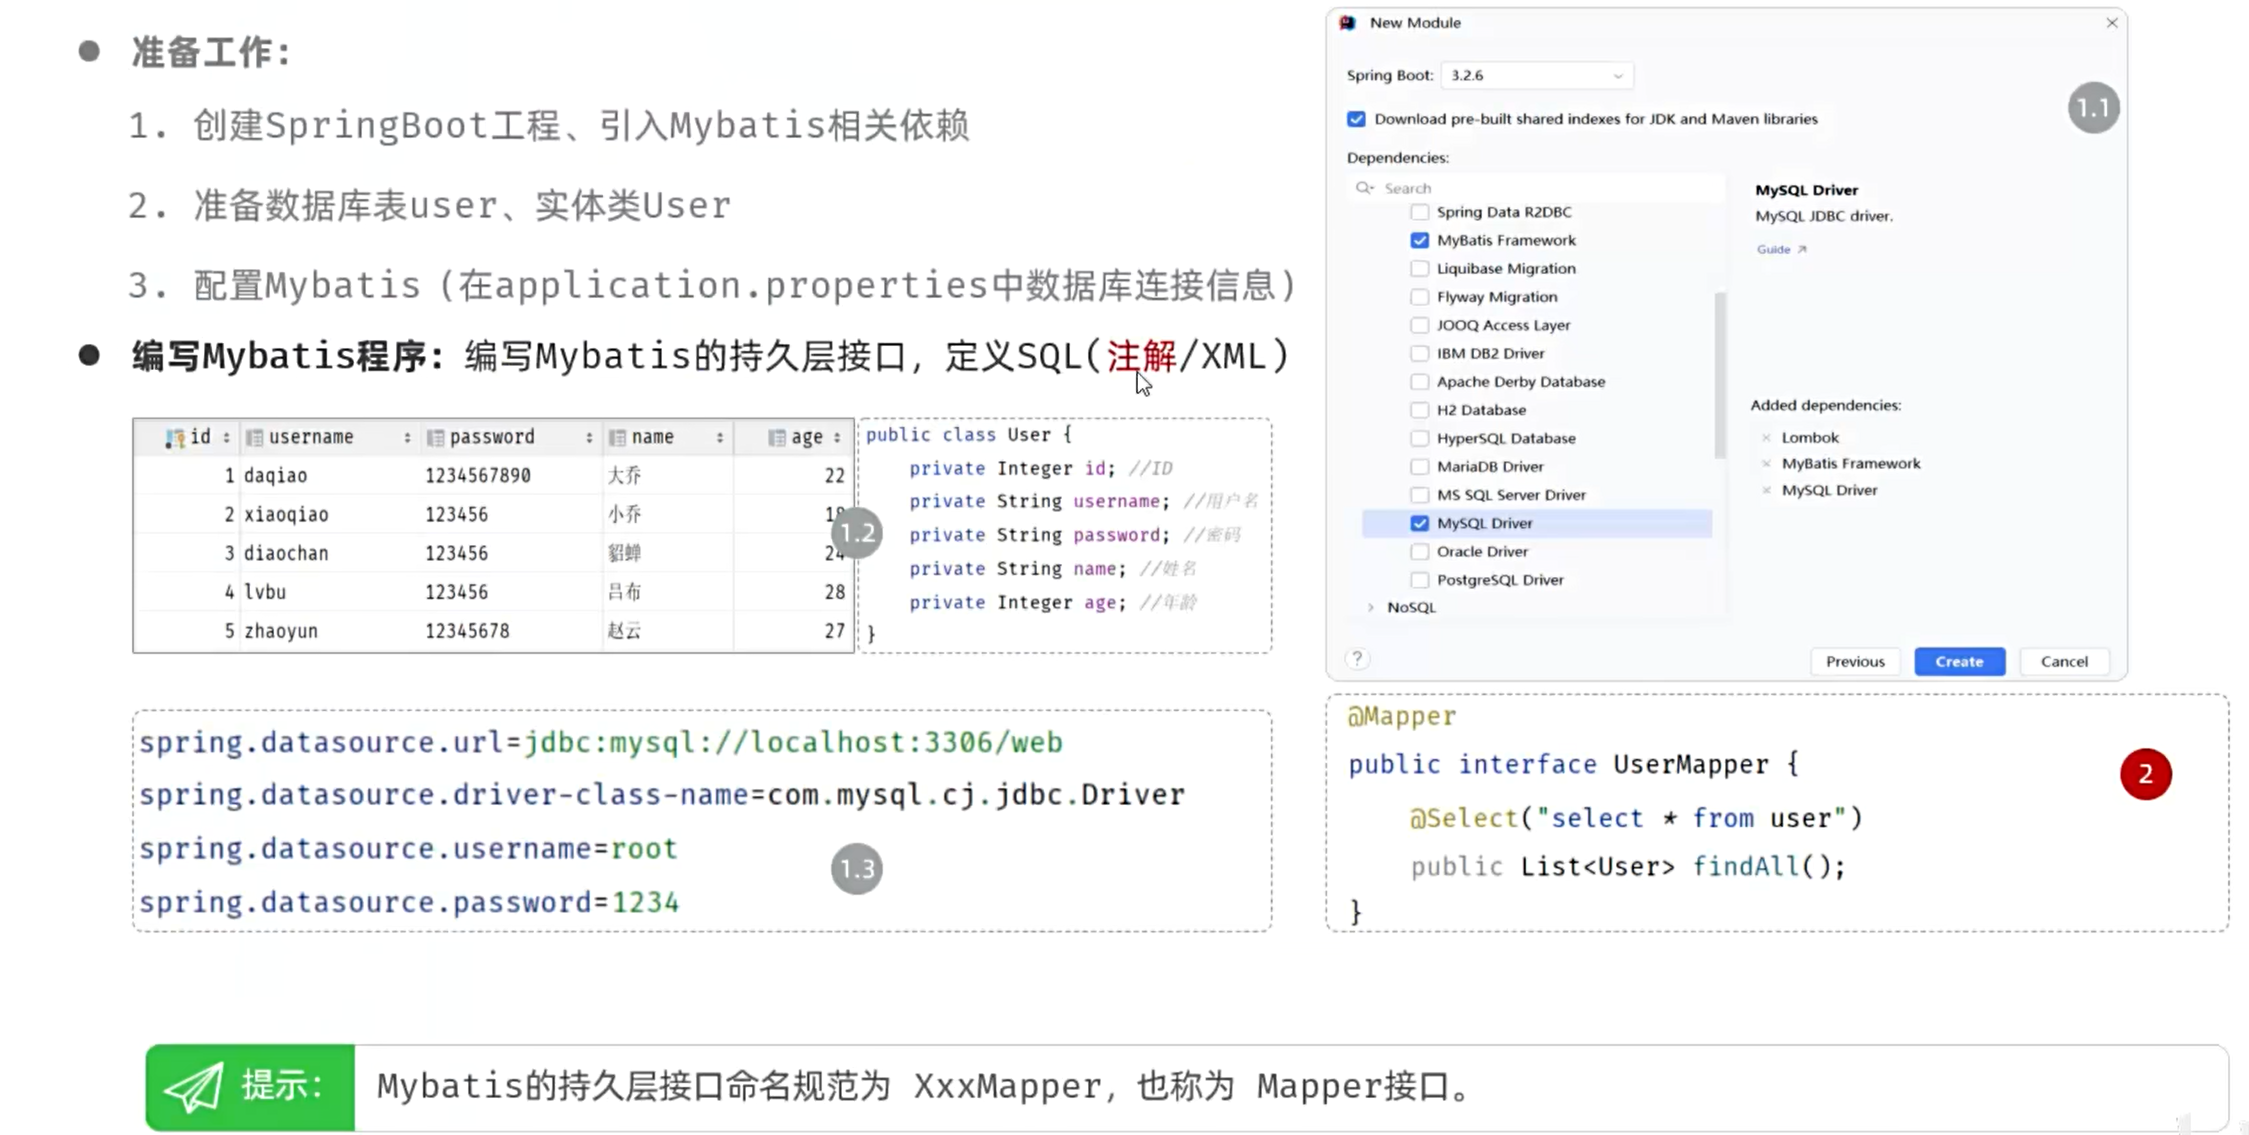Click the red number 2 badge
Viewport: 2249px width, 1135px height.
2145,774
